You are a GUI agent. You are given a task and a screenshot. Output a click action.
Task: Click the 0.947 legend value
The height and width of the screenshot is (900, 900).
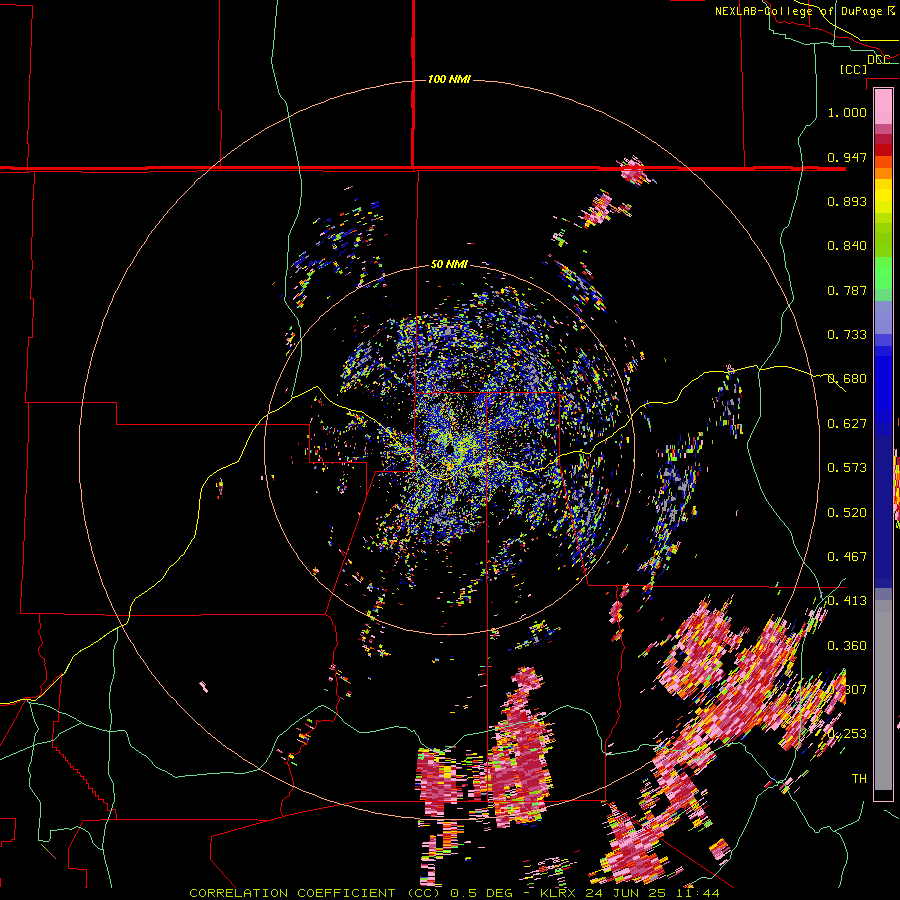click(x=847, y=157)
